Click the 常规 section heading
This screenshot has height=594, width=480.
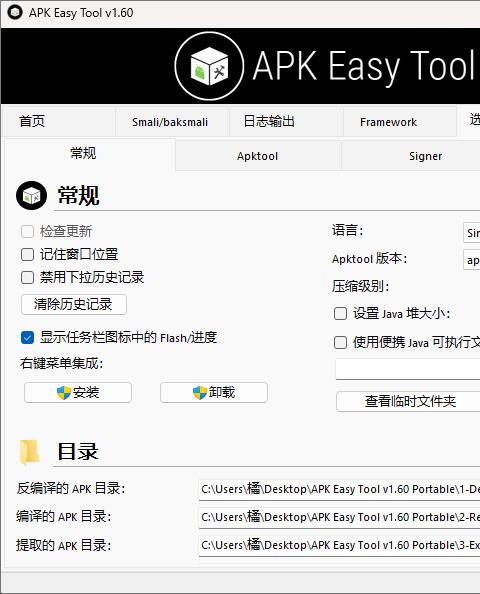pyautogui.click(x=78, y=195)
